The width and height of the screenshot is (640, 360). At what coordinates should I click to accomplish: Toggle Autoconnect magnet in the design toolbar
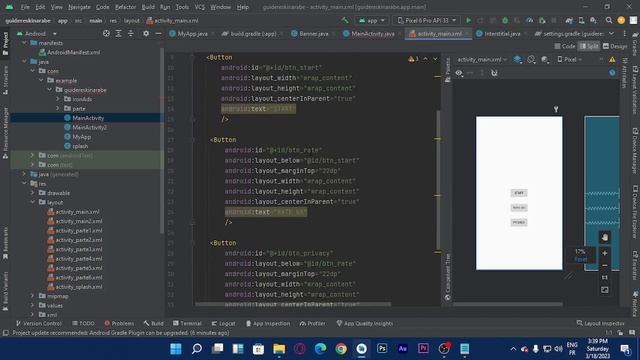[x=494, y=73]
